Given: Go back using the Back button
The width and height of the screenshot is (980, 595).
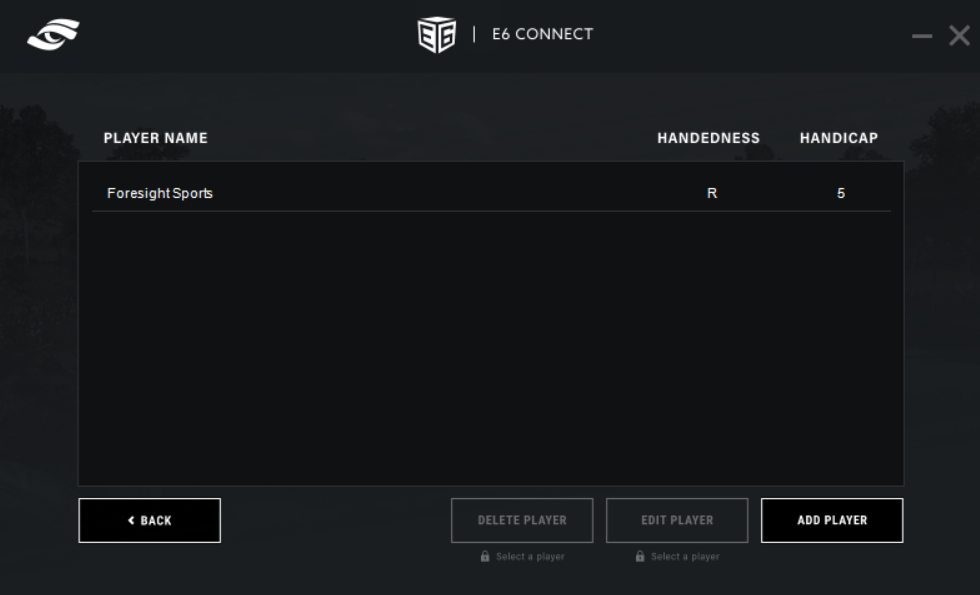Looking at the screenshot, I should coord(150,520).
